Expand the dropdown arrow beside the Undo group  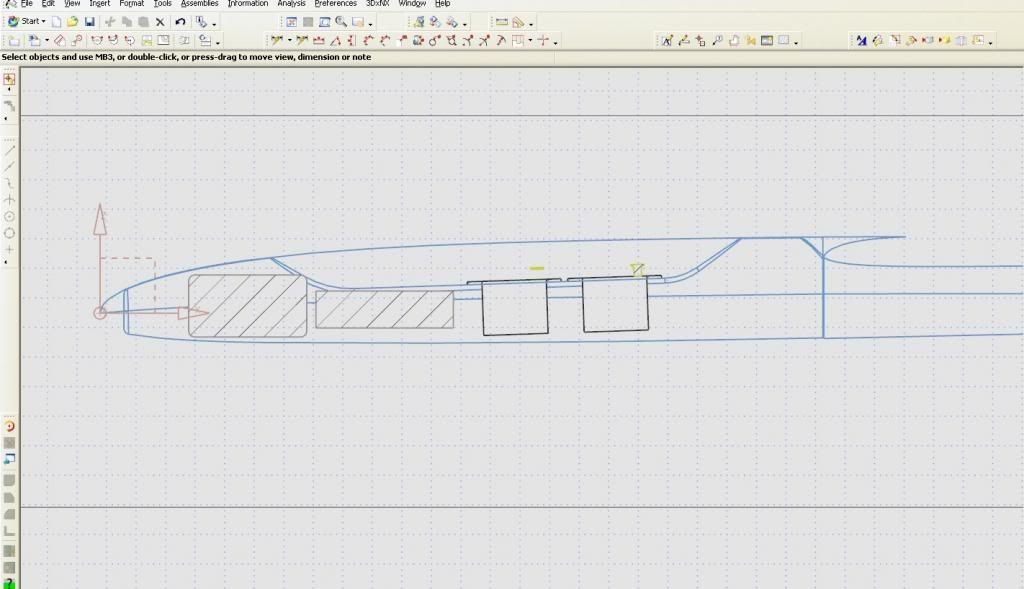point(216,23)
